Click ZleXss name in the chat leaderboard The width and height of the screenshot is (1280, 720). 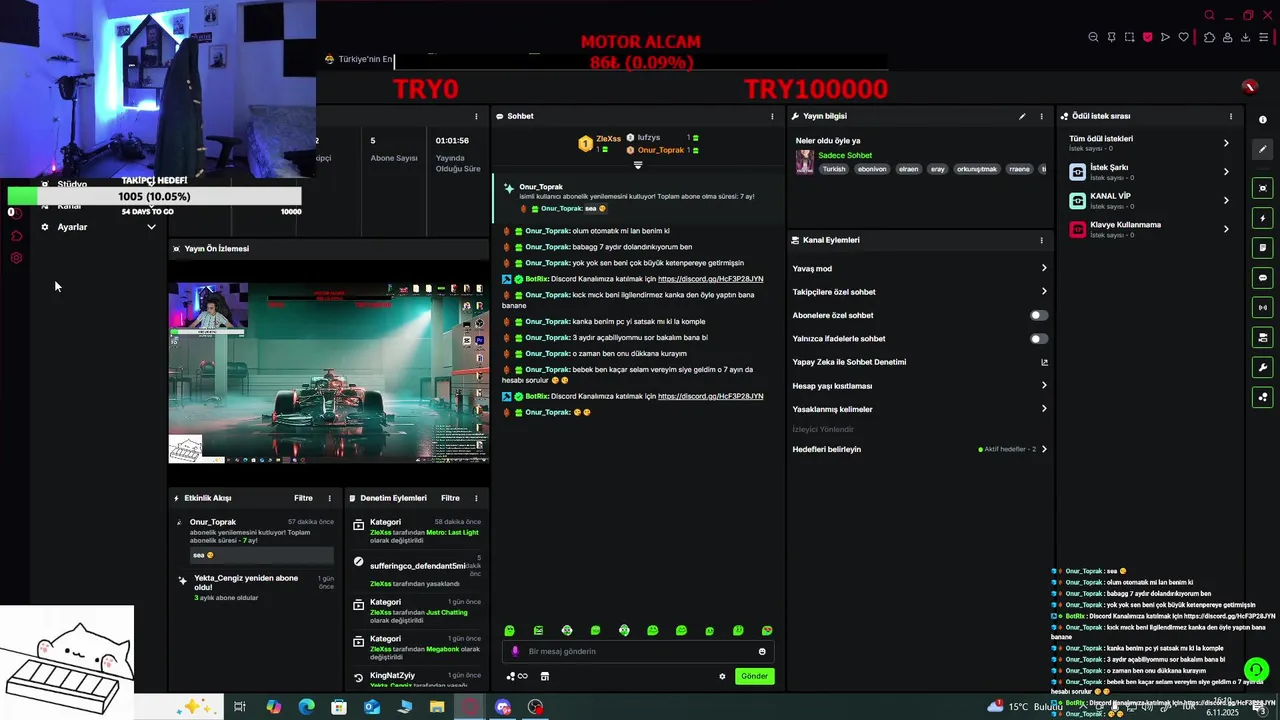(608, 139)
